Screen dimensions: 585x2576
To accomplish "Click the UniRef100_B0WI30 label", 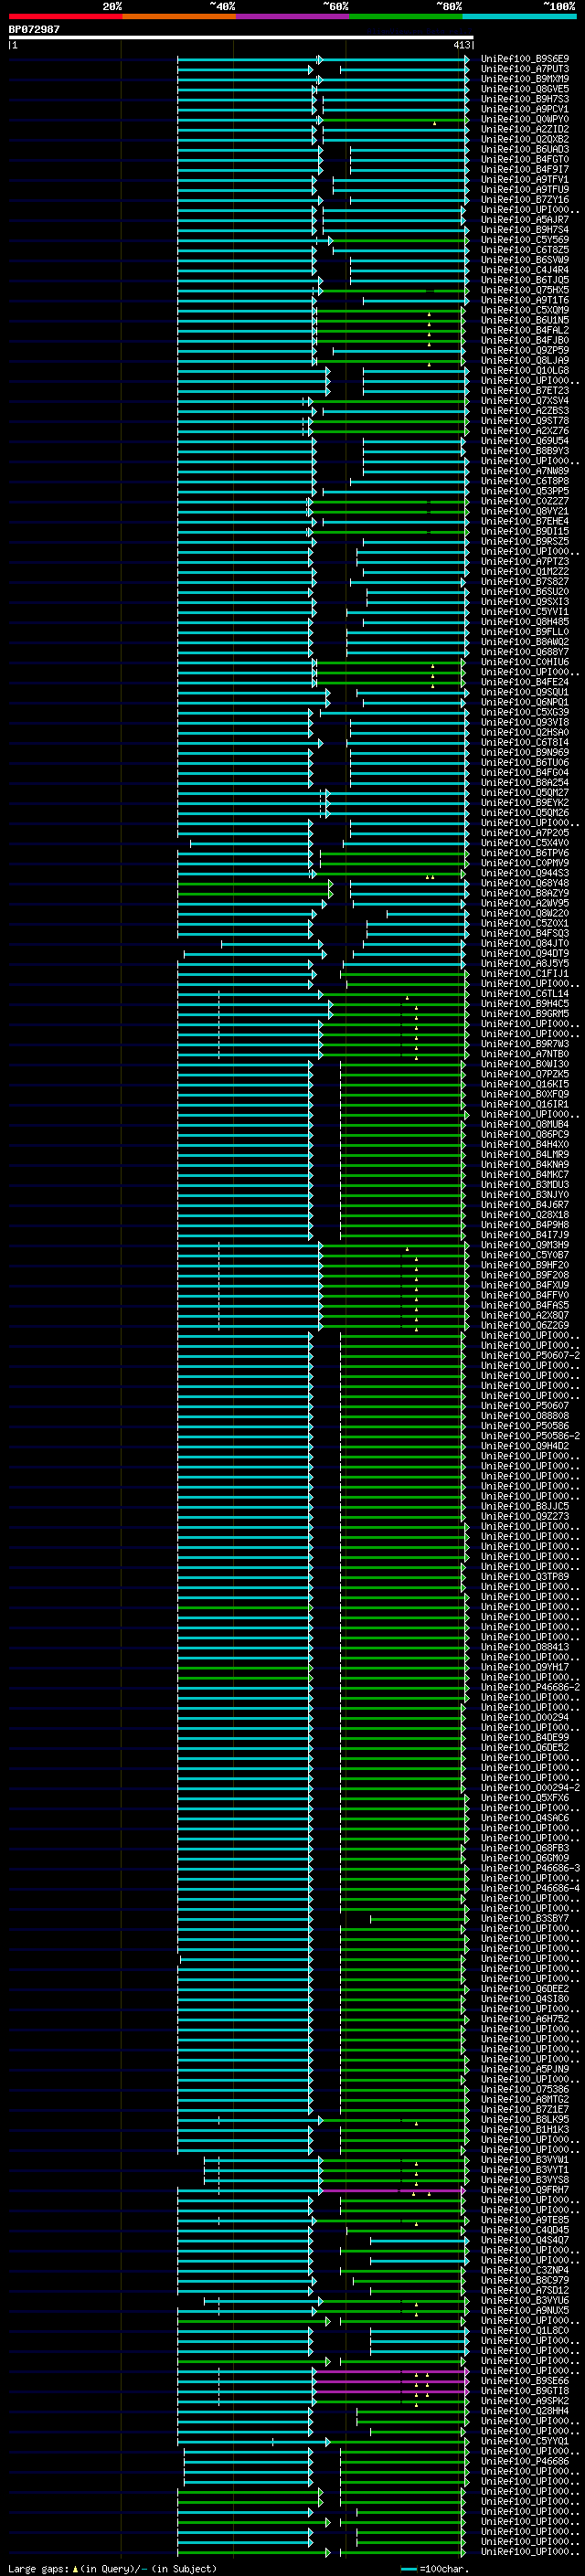I will pyautogui.click(x=525, y=1064).
